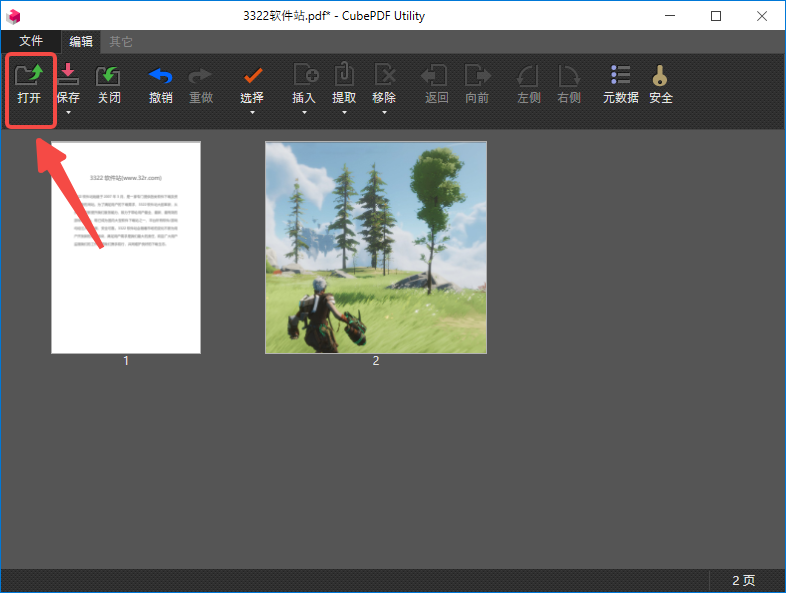Viewport: 786px width, 593px height.
Task: Minimize the CubePDF Utility window
Action: [x=670, y=16]
